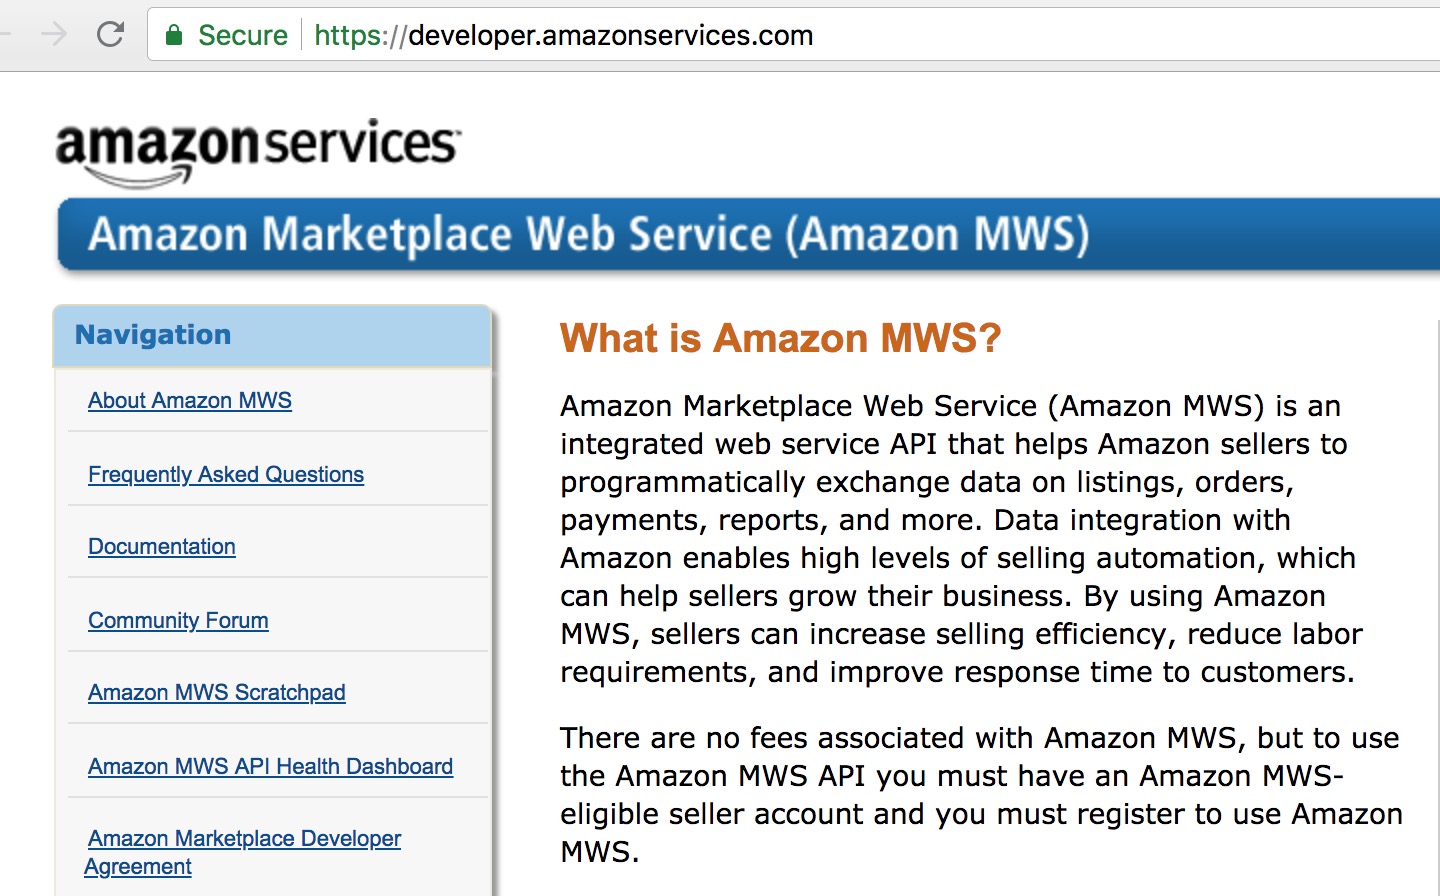Click the green "Secure" label in address bar
Viewport: 1440px width, 896px height.
coord(242,36)
